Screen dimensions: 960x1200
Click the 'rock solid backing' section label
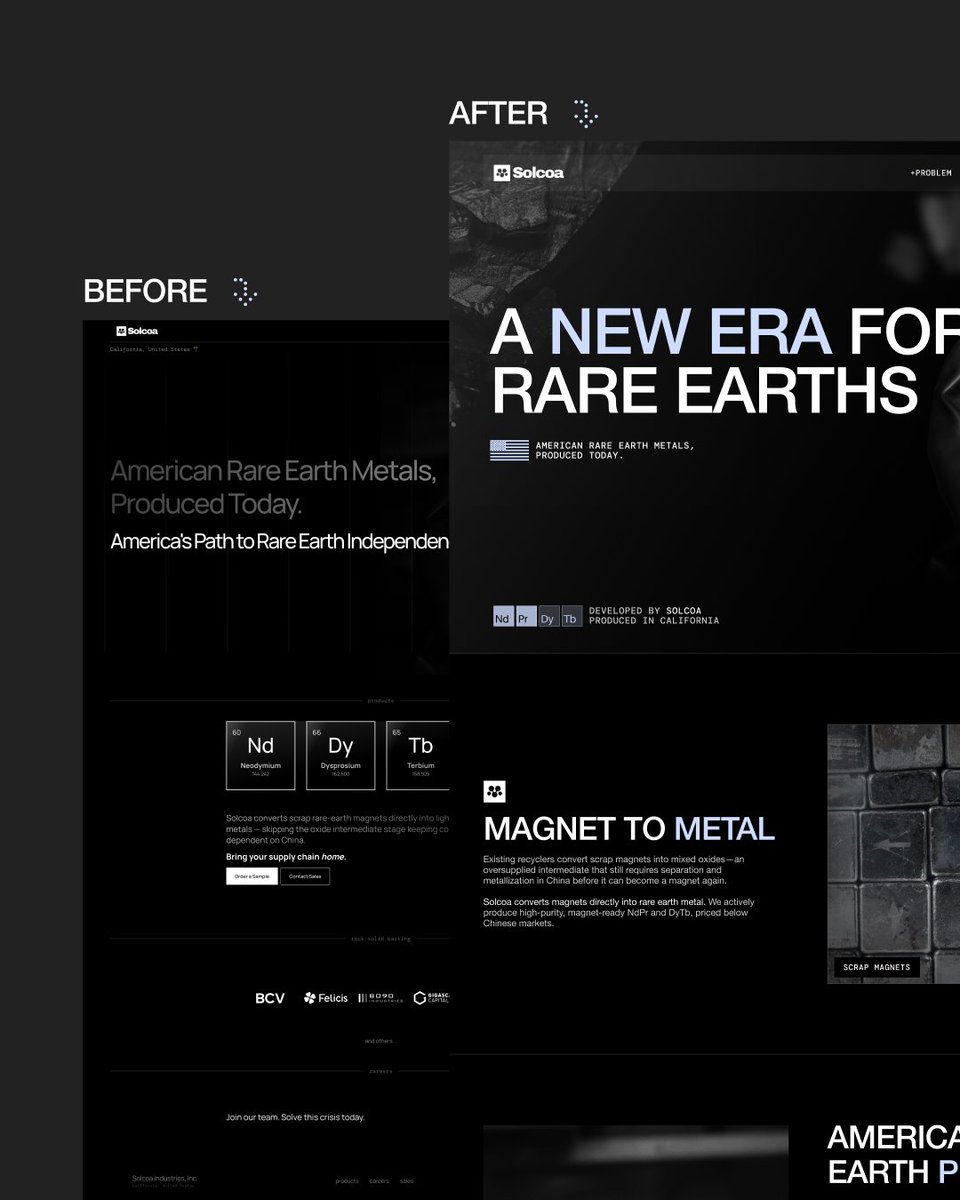[x=380, y=939]
